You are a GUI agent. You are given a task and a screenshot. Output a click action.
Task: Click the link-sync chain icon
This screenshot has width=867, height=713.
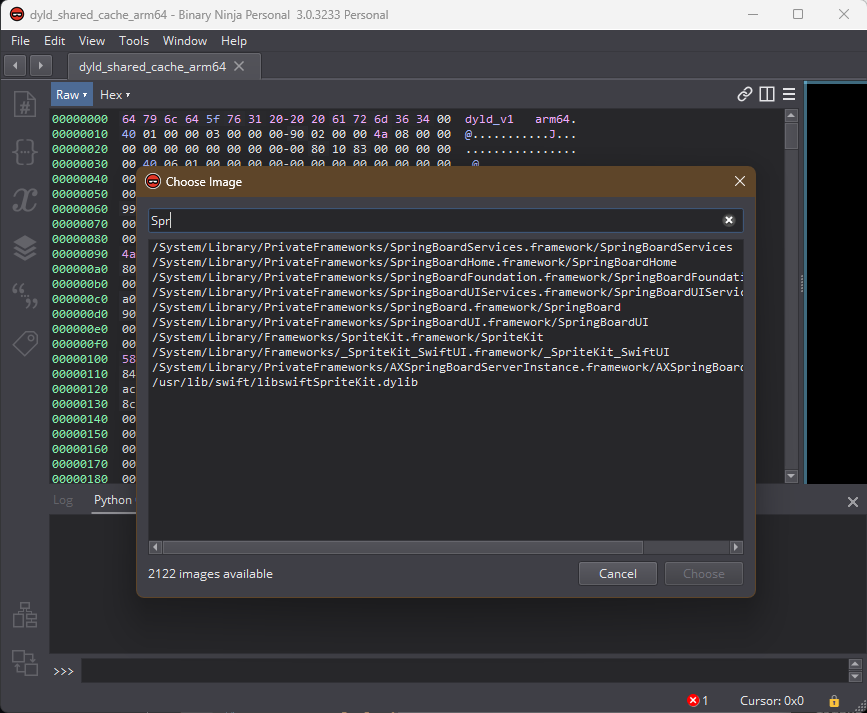tap(744, 95)
